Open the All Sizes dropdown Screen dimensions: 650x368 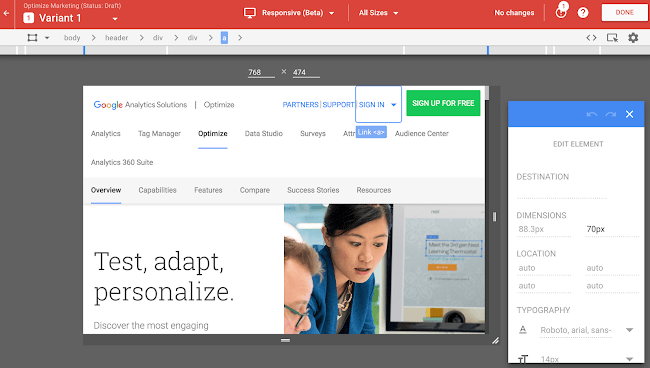378,13
